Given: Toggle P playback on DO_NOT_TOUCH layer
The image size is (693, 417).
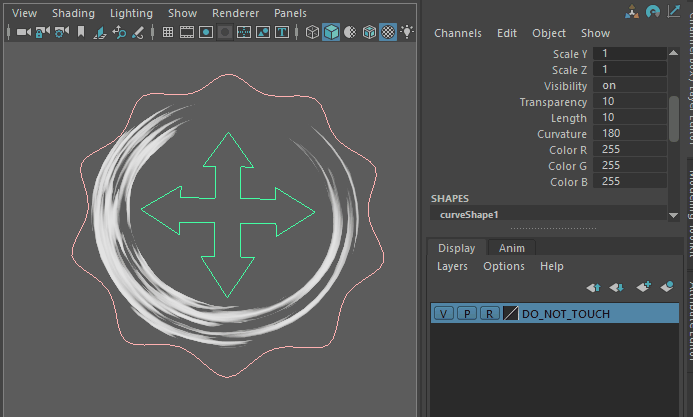Looking at the screenshot, I should pos(467,314).
